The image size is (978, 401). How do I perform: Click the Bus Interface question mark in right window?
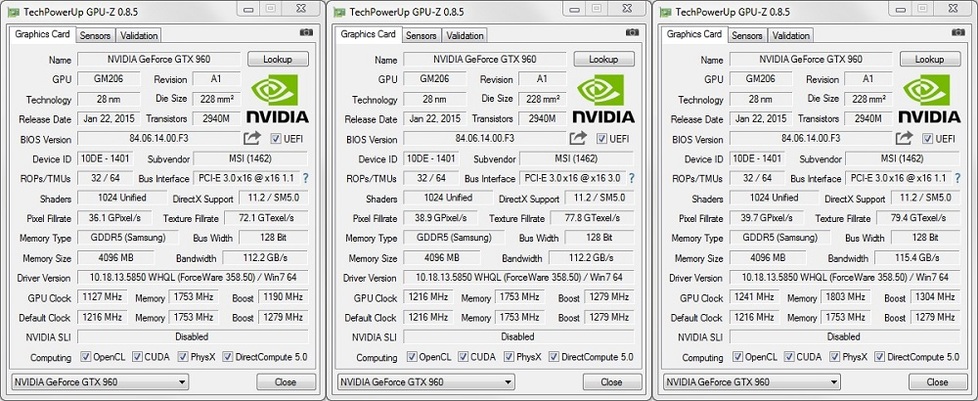pyautogui.click(x=958, y=178)
